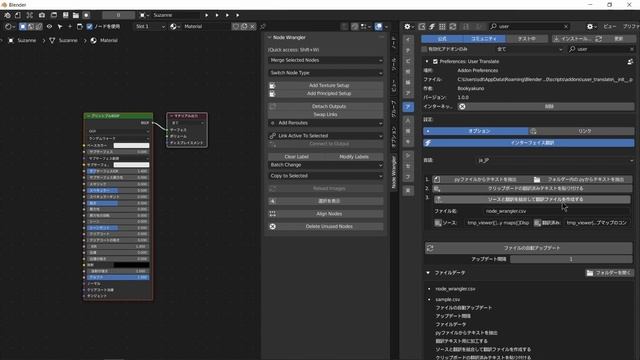Open Batch Change dropdown

pyautogui.click(x=326, y=165)
